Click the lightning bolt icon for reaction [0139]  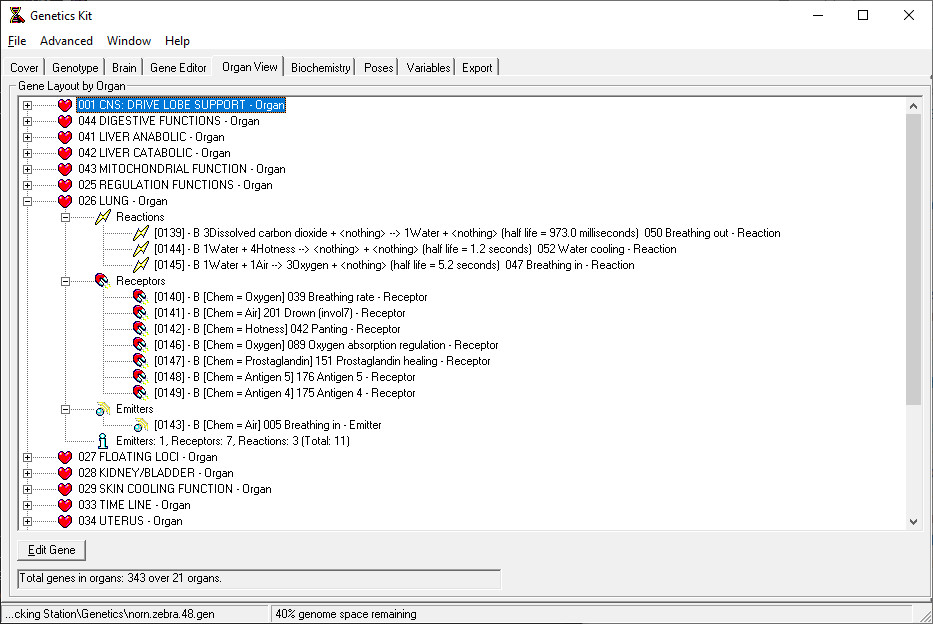[x=141, y=233]
